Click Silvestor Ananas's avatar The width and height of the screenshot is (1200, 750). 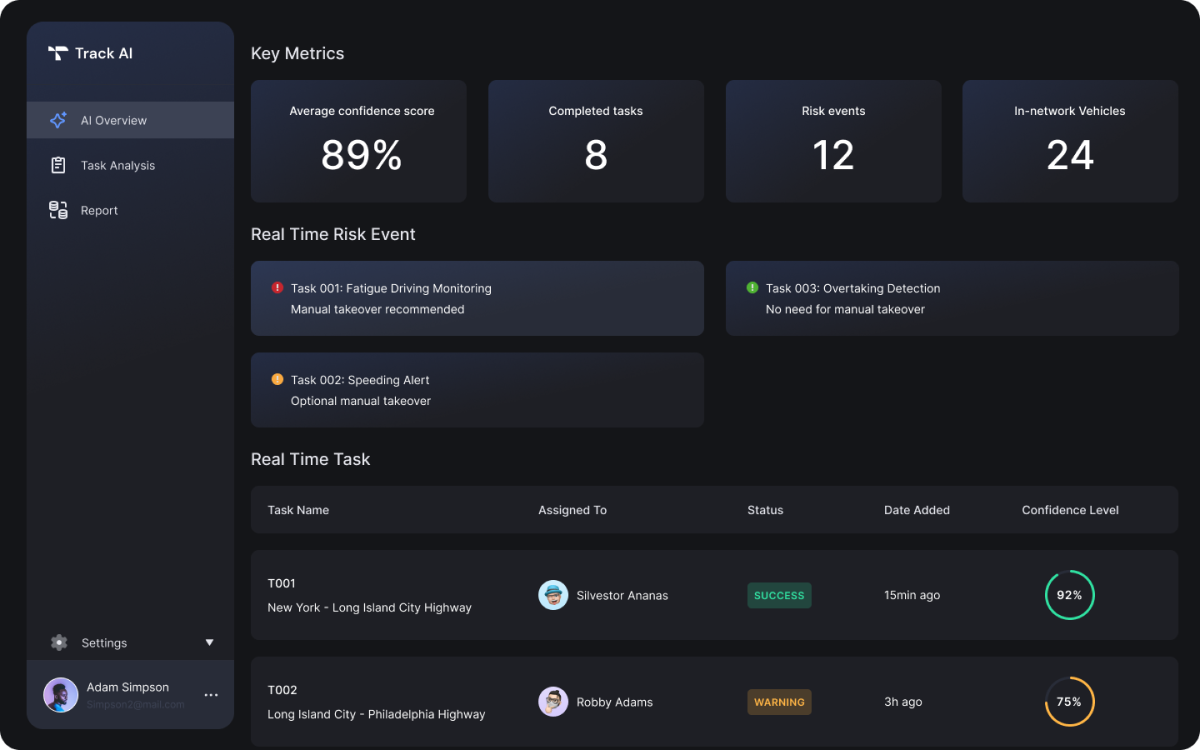pyautogui.click(x=553, y=595)
